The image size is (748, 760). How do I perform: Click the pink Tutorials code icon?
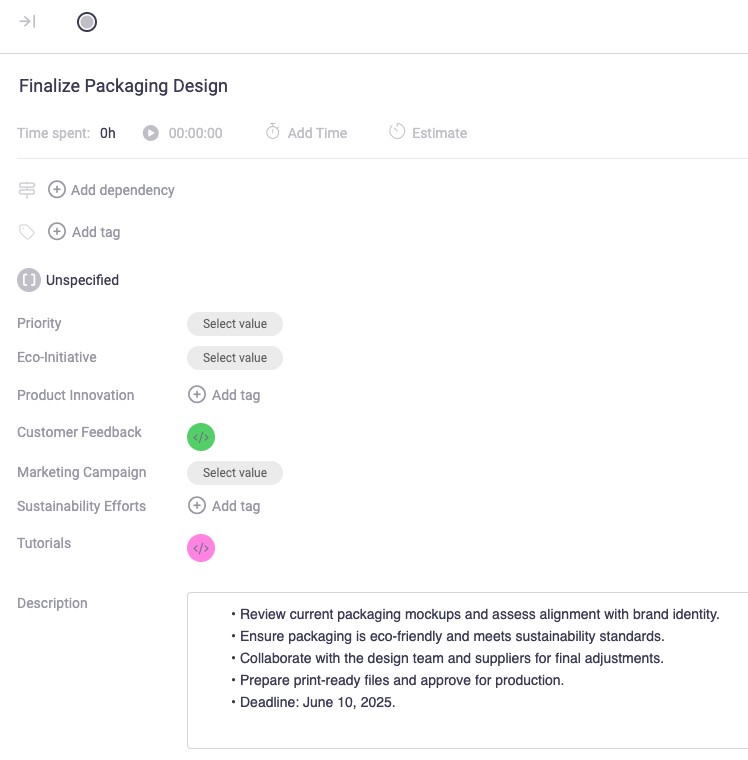click(x=201, y=548)
